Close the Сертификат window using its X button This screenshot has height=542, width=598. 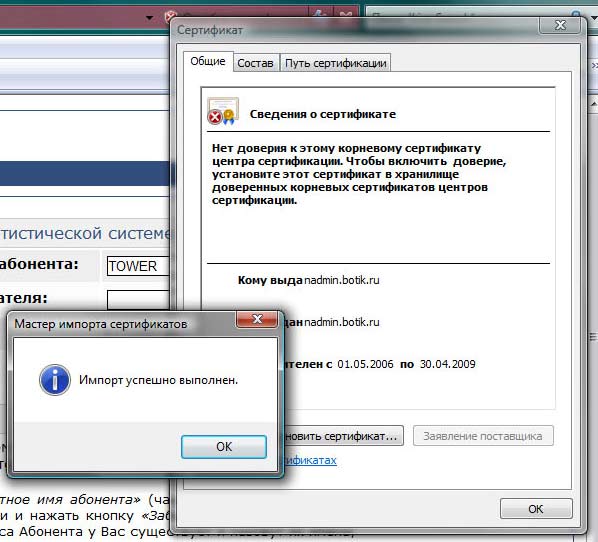pyautogui.click(x=560, y=25)
